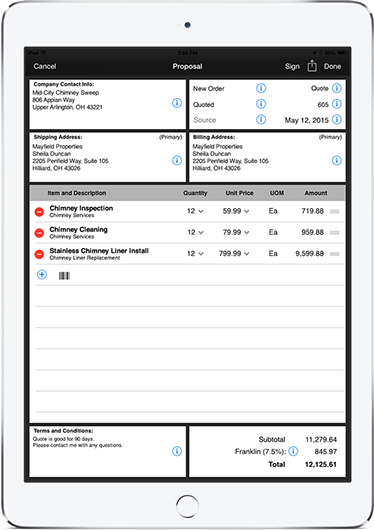The width and height of the screenshot is (374, 530).
Task: Tap Terms text 'Quote is good for 90 days.'
Action: point(63,439)
